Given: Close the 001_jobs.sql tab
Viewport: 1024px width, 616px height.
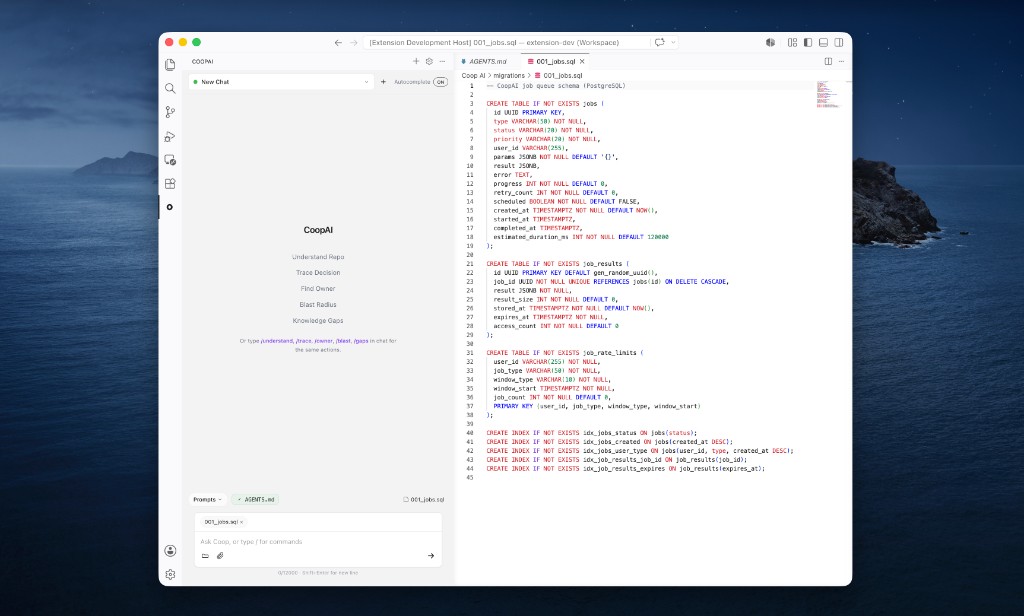Looking at the screenshot, I should pyautogui.click(x=582, y=61).
